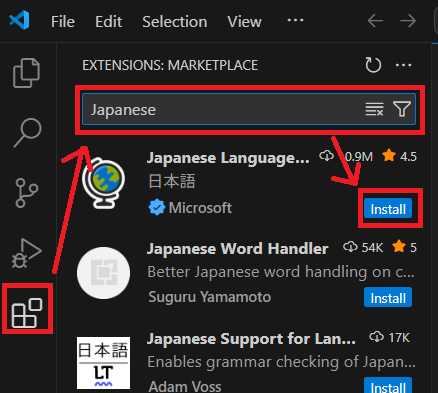The width and height of the screenshot is (438, 393).
Task: Open Views and More Actions menu
Action: (403, 65)
